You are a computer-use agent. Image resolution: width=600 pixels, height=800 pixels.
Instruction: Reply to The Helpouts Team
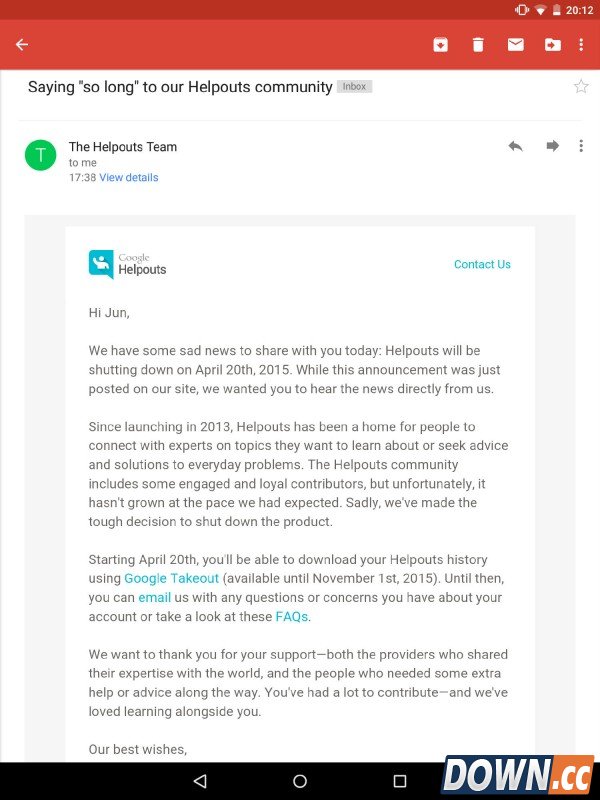(x=515, y=146)
